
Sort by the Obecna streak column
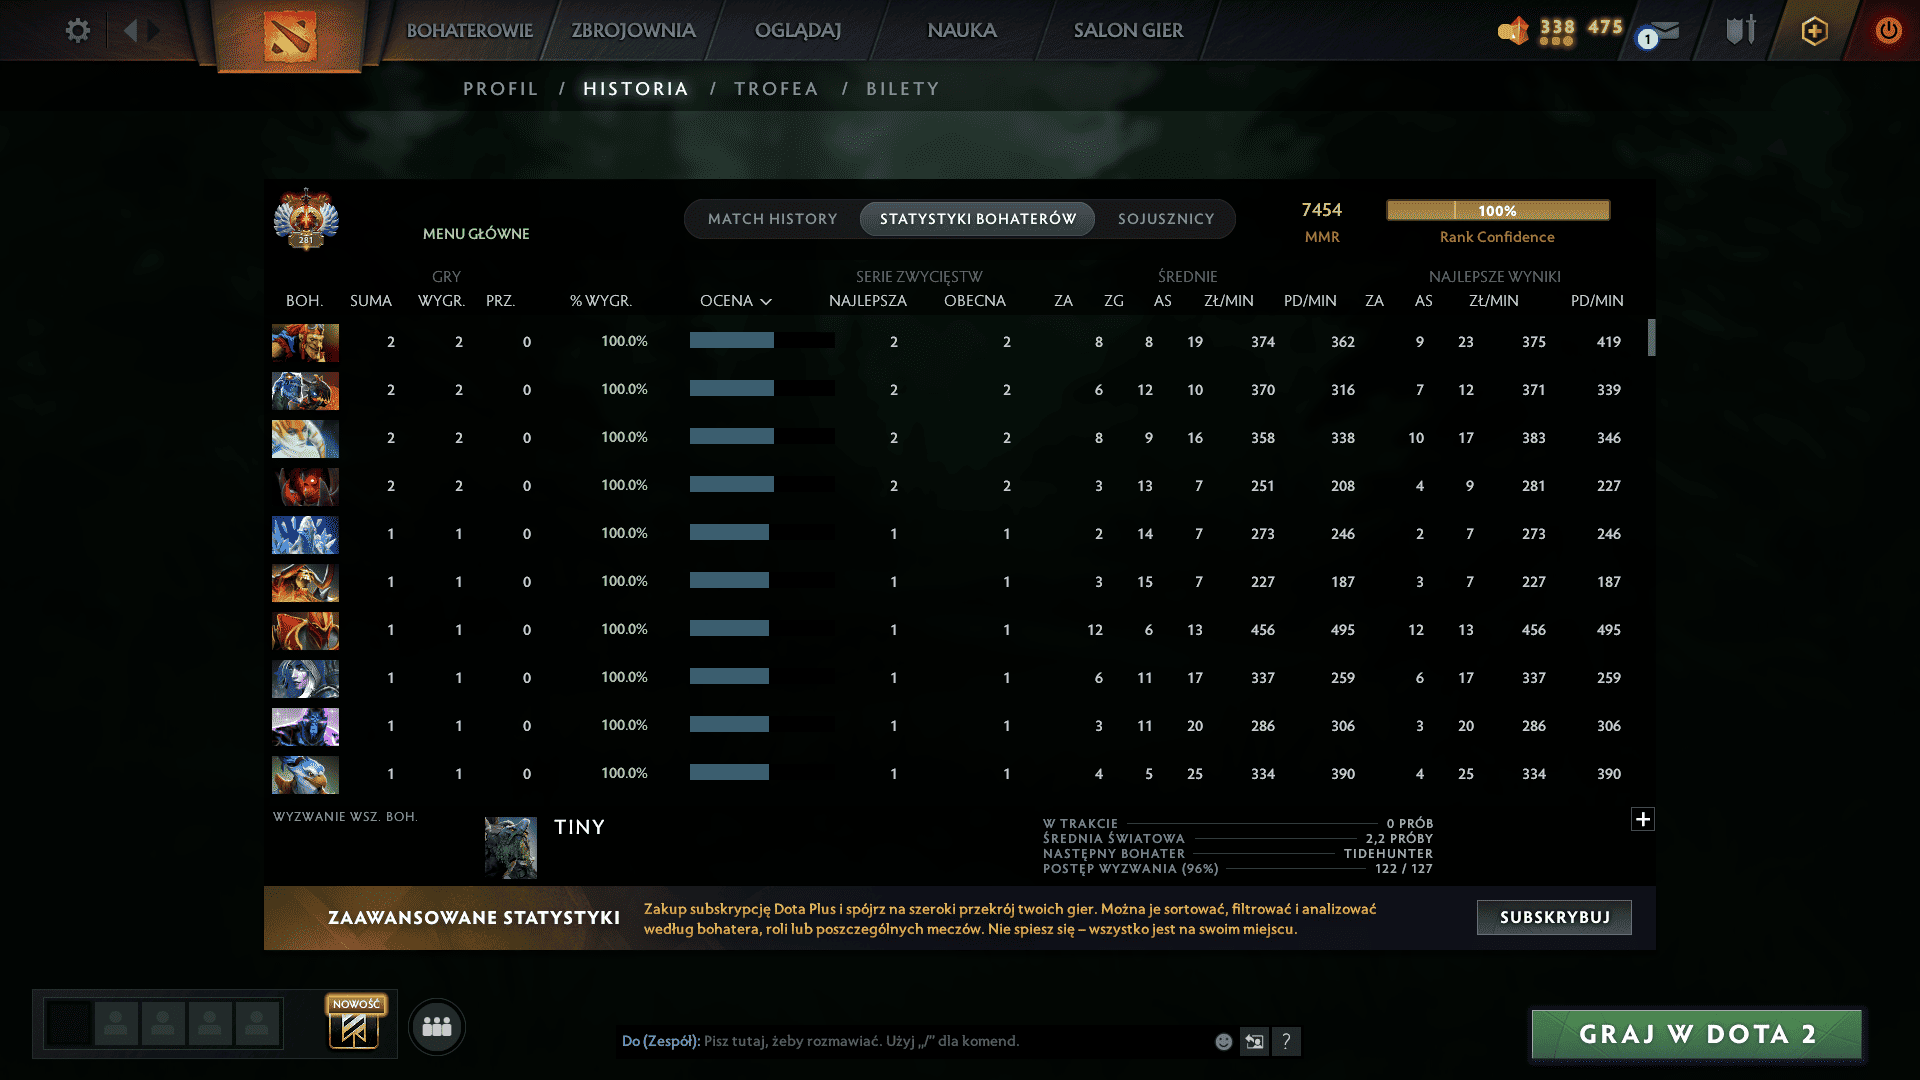tap(974, 301)
